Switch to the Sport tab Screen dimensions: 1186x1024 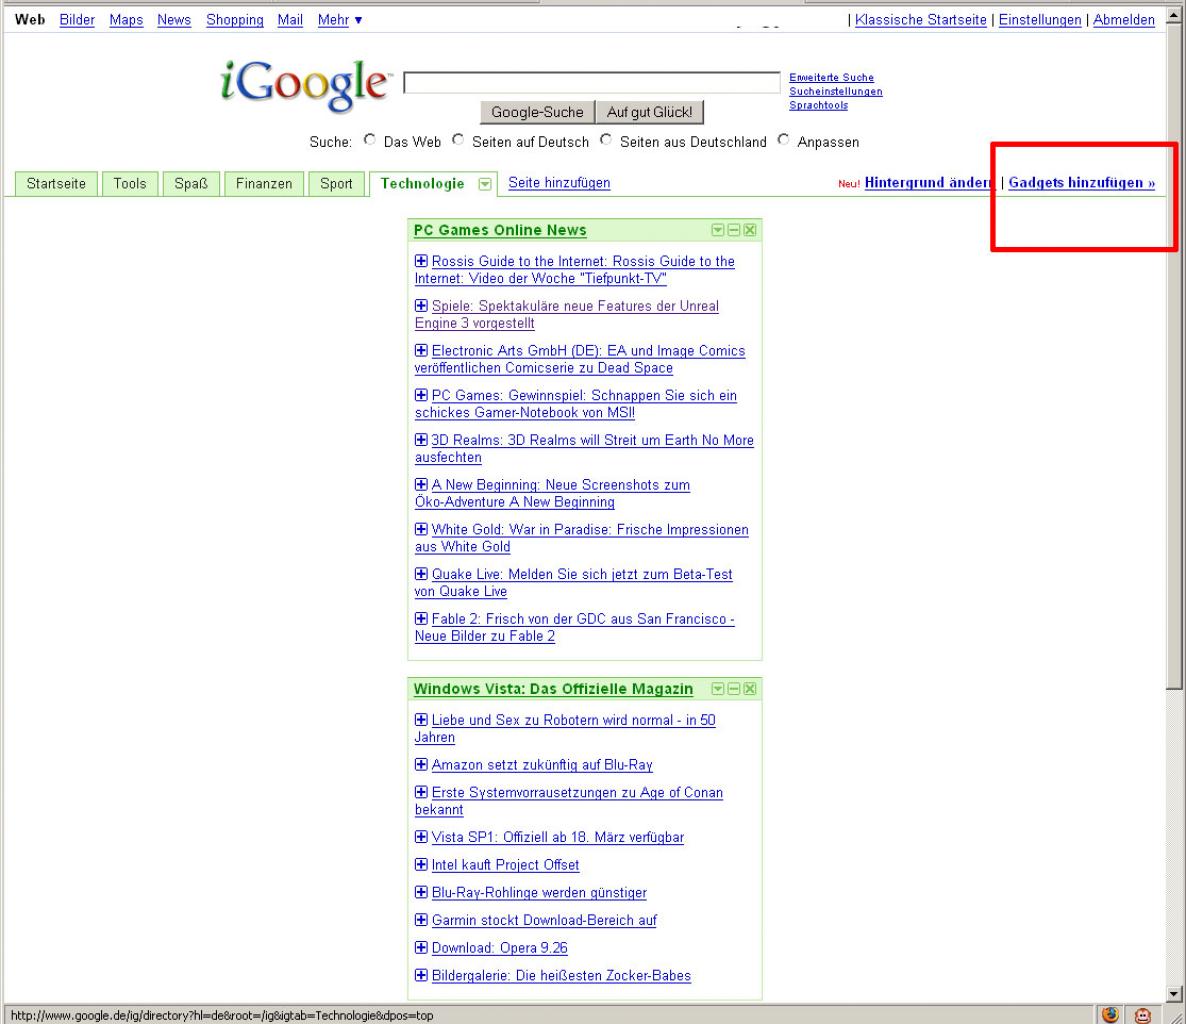336,184
